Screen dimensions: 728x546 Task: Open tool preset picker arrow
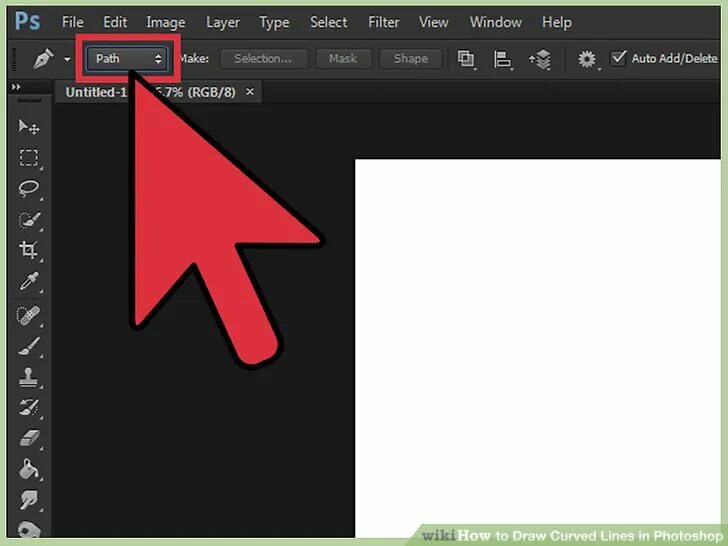[67, 59]
